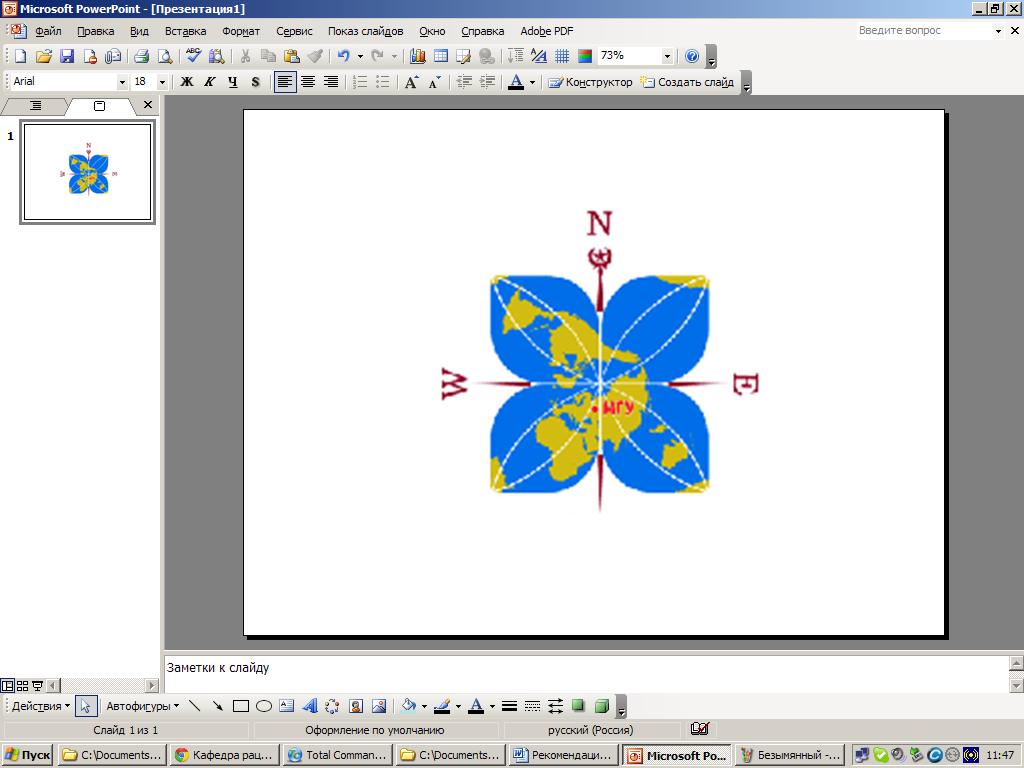Viewport: 1024px width, 768px height.
Task: Undo the last action
Action: pos(344,56)
